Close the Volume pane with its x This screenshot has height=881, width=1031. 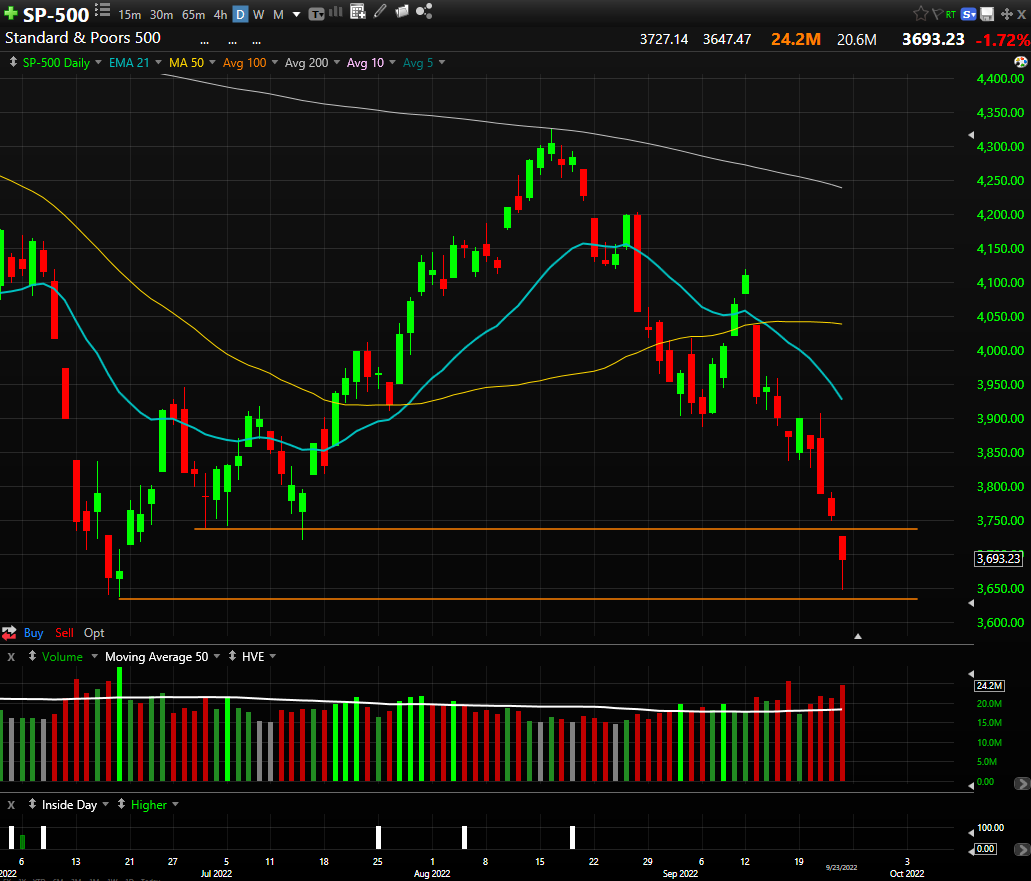[11, 657]
